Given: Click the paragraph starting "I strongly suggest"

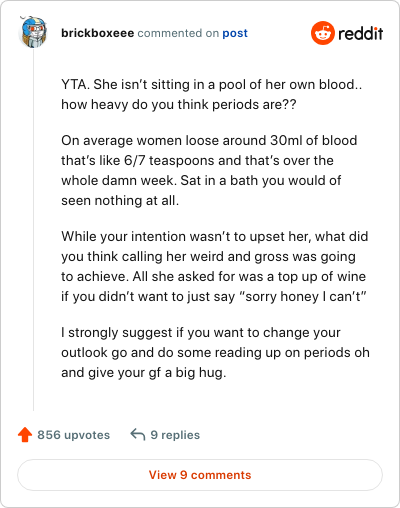Looking at the screenshot, I should coord(215,352).
